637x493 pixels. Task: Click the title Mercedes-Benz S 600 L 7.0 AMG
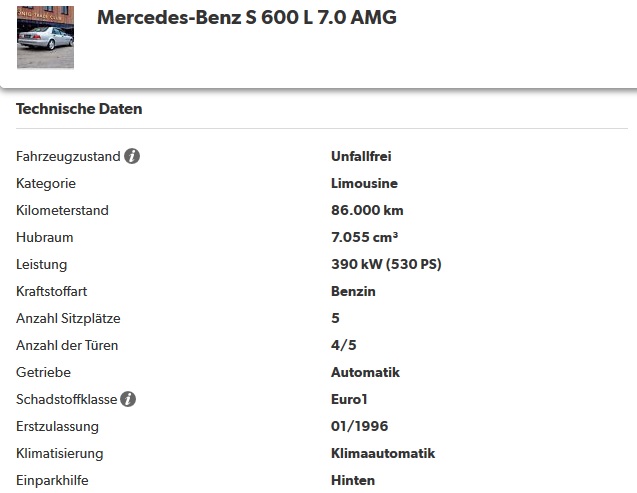tap(247, 17)
